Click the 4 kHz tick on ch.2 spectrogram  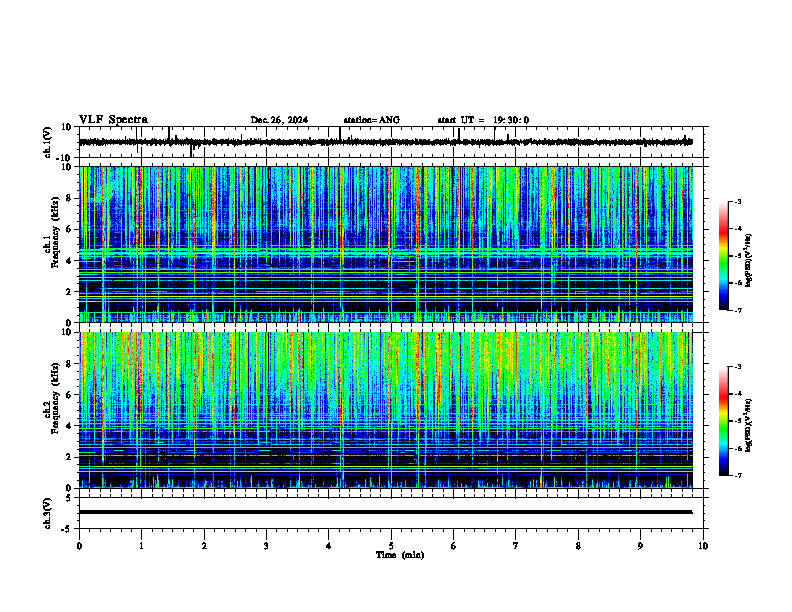tap(69, 426)
